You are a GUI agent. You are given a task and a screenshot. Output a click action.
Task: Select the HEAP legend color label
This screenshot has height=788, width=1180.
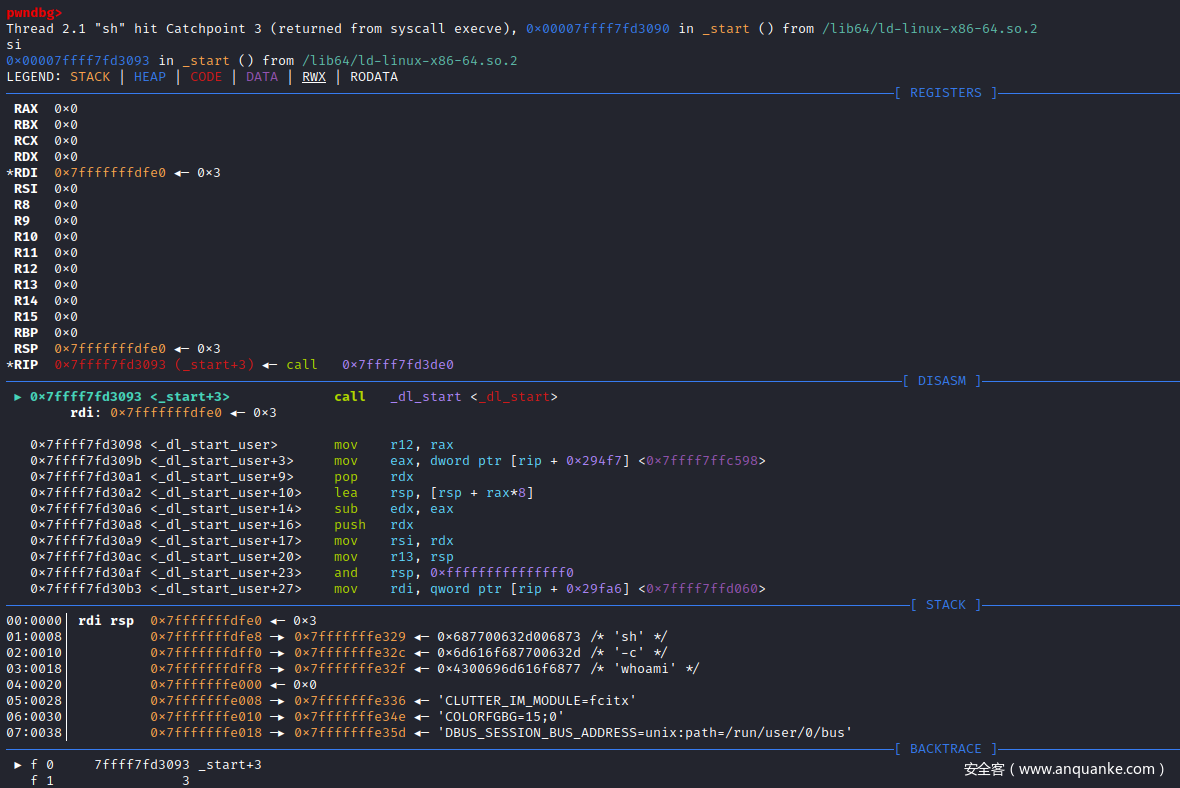click(x=150, y=77)
